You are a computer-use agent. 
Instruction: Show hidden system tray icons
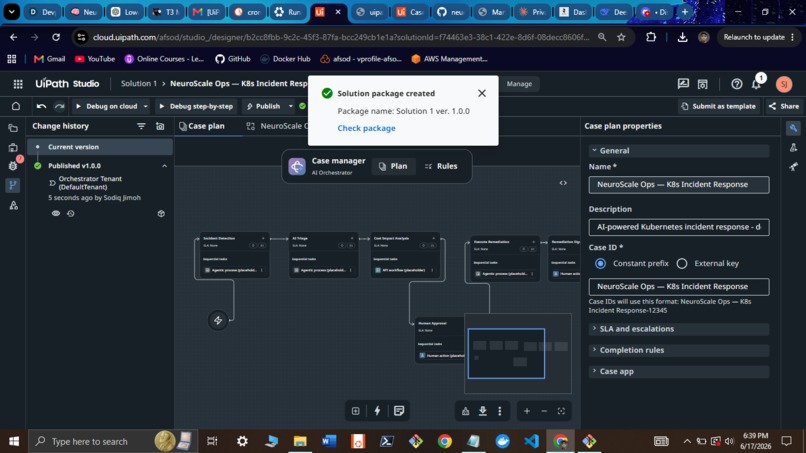coord(687,441)
